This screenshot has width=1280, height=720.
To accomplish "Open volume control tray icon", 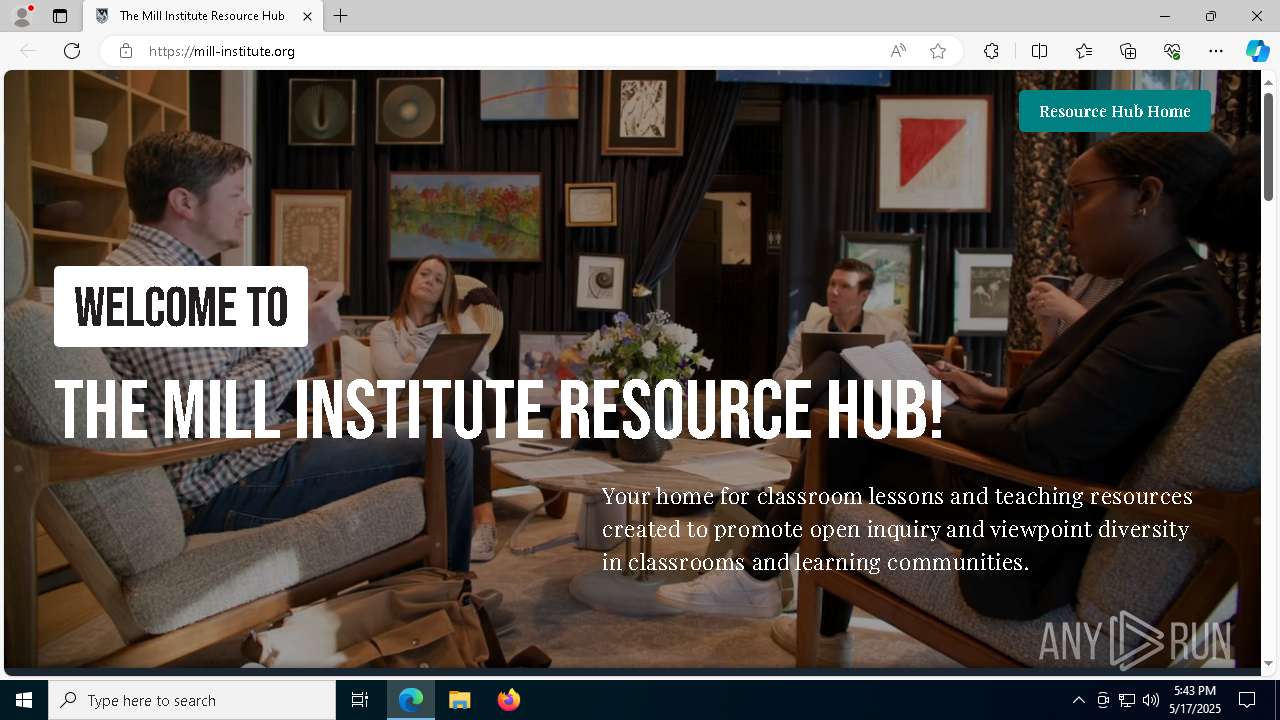I will pos(1151,700).
